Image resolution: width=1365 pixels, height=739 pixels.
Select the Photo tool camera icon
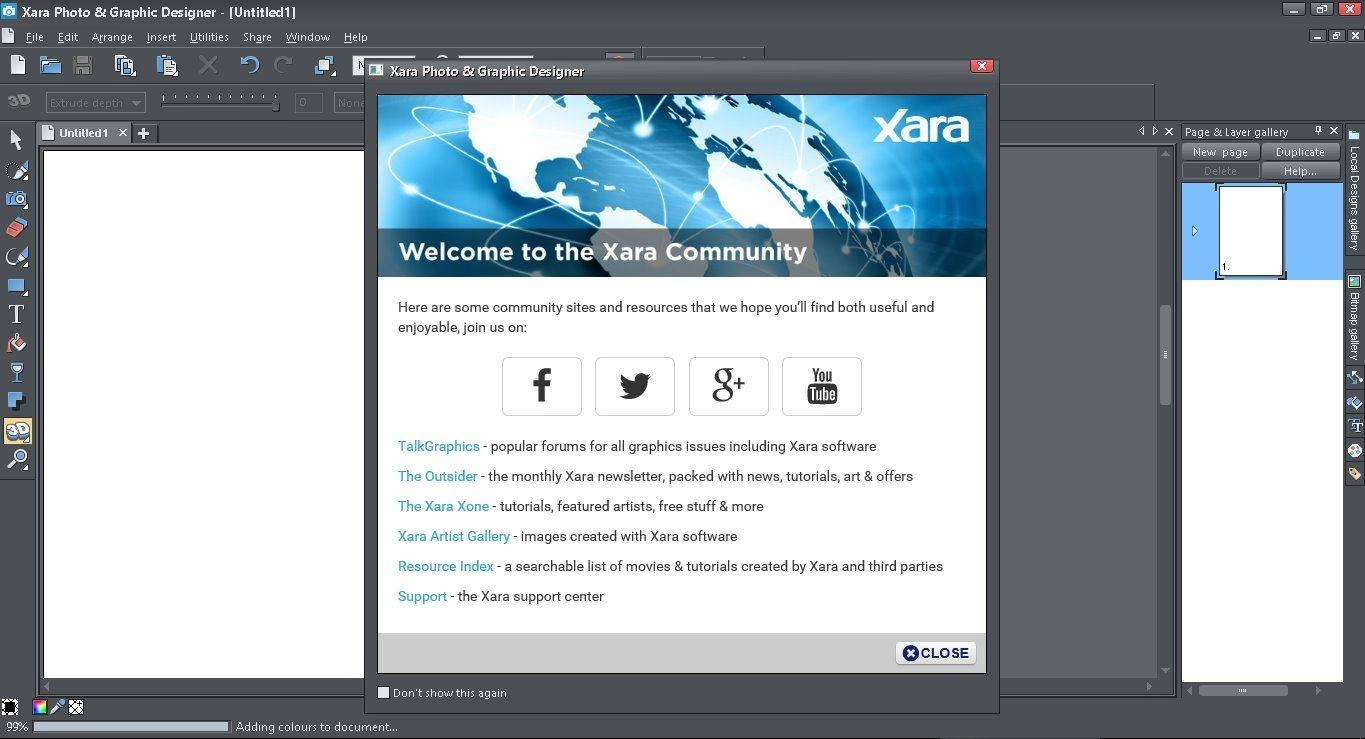[x=16, y=198]
